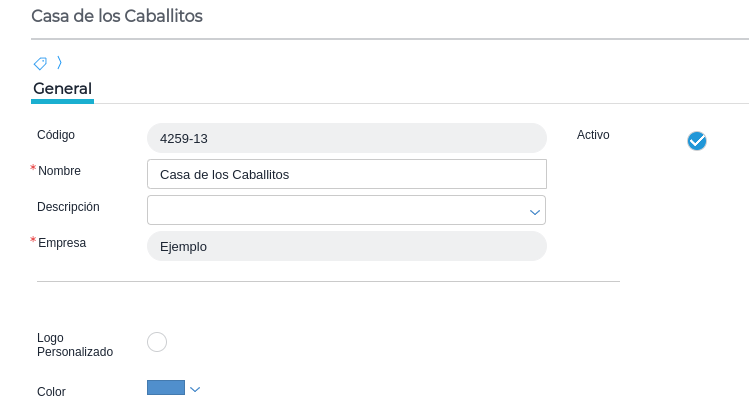Click the Nombre required field label

pos(59,171)
